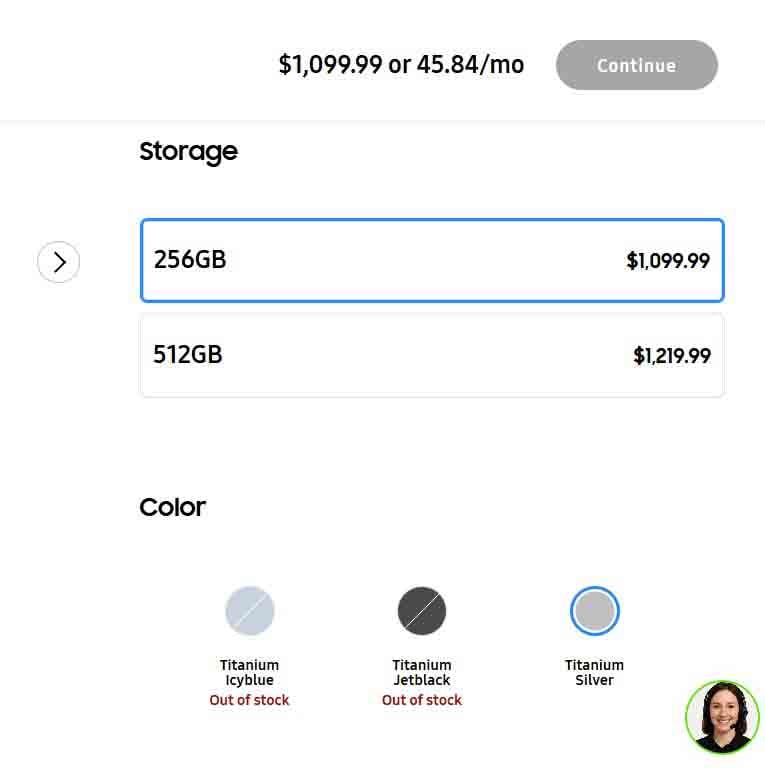Choose the 512GB storage option
The width and height of the screenshot is (765, 775).
pyautogui.click(x=431, y=355)
